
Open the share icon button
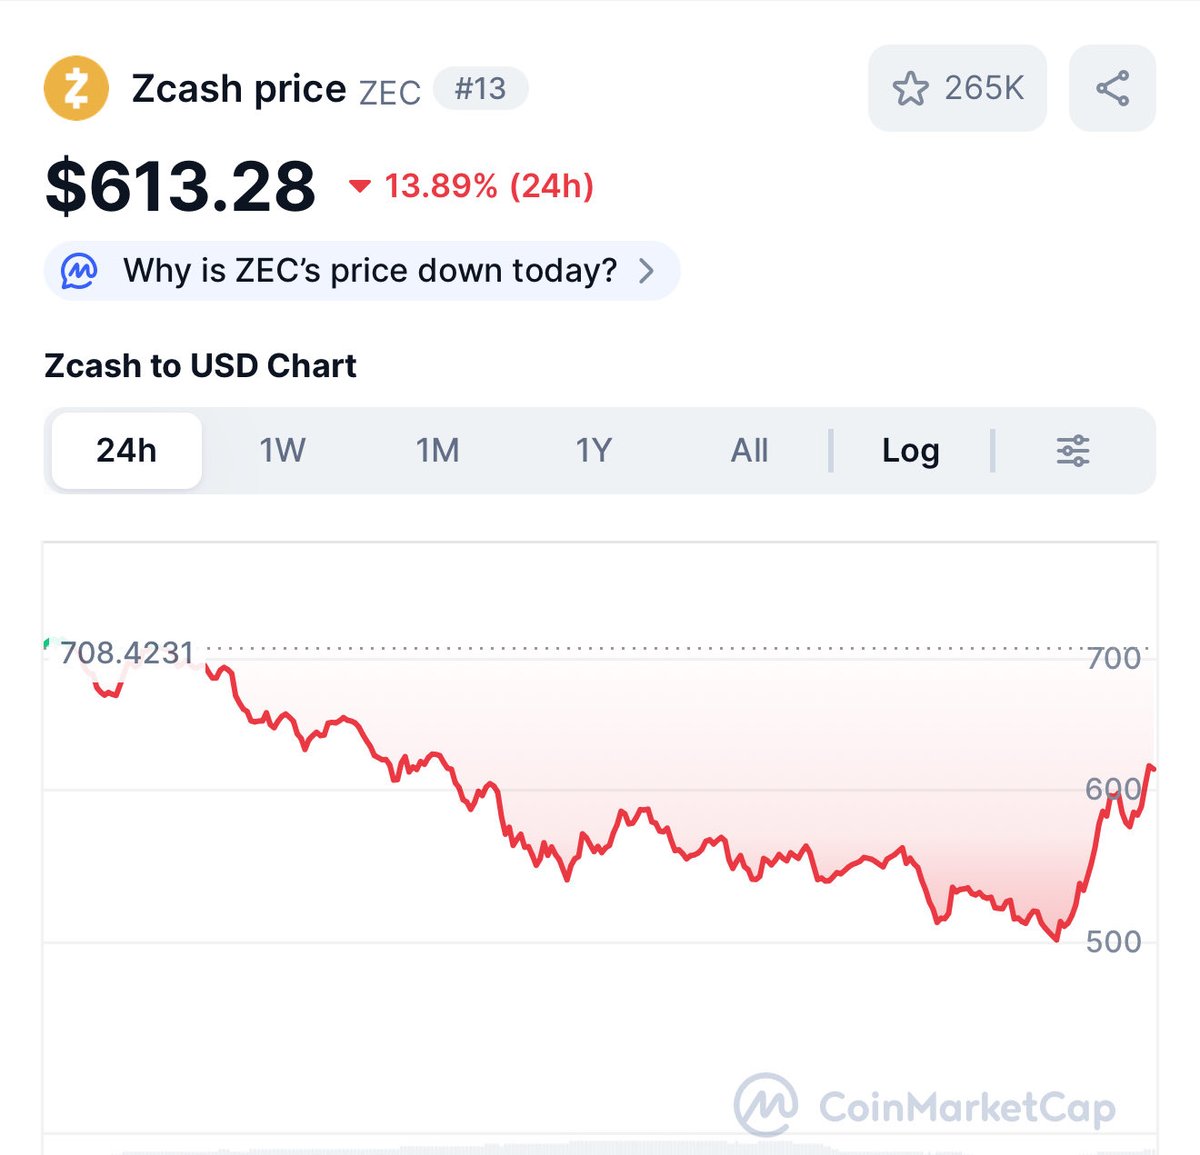1112,88
